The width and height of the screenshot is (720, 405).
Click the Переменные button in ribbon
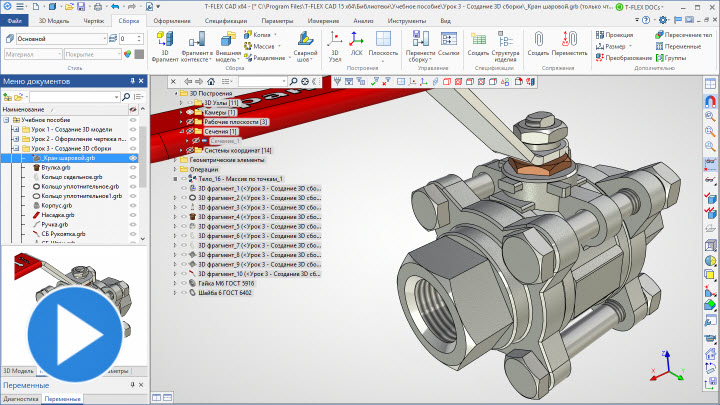683,45
